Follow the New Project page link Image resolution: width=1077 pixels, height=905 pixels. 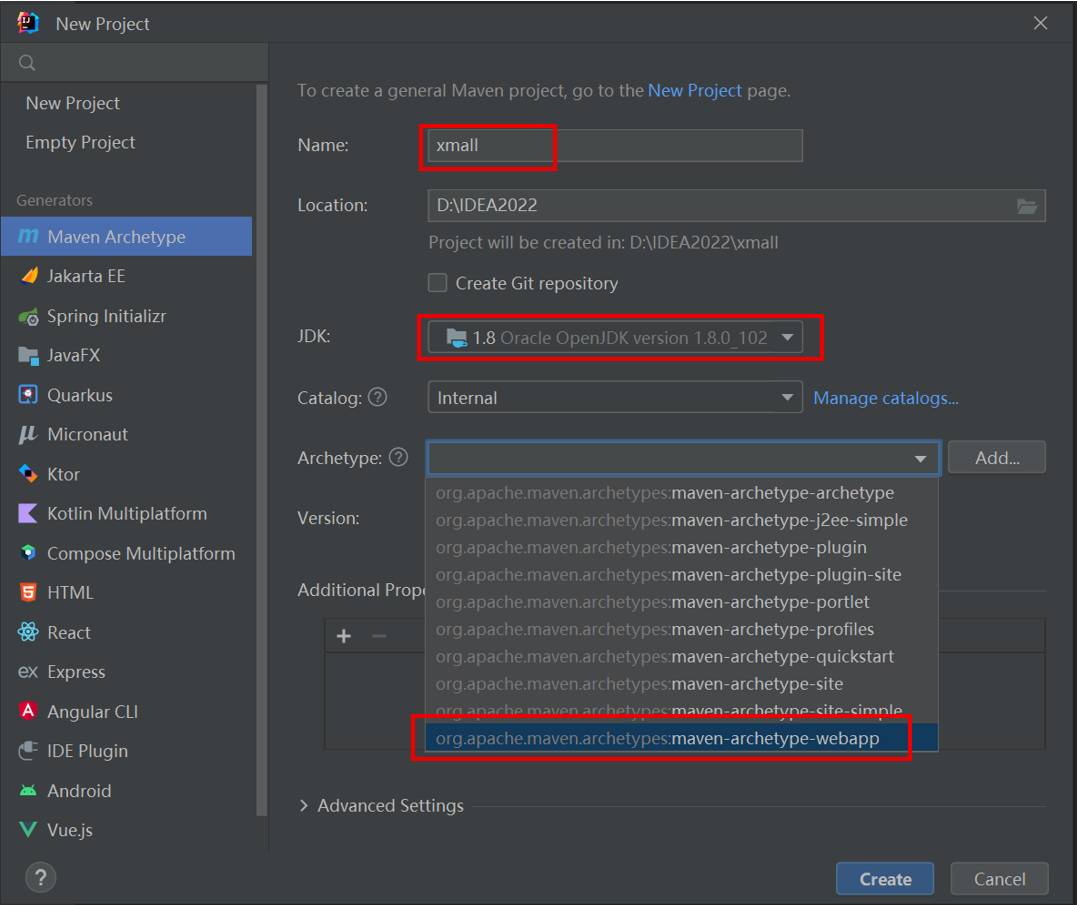[x=694, y=91]
